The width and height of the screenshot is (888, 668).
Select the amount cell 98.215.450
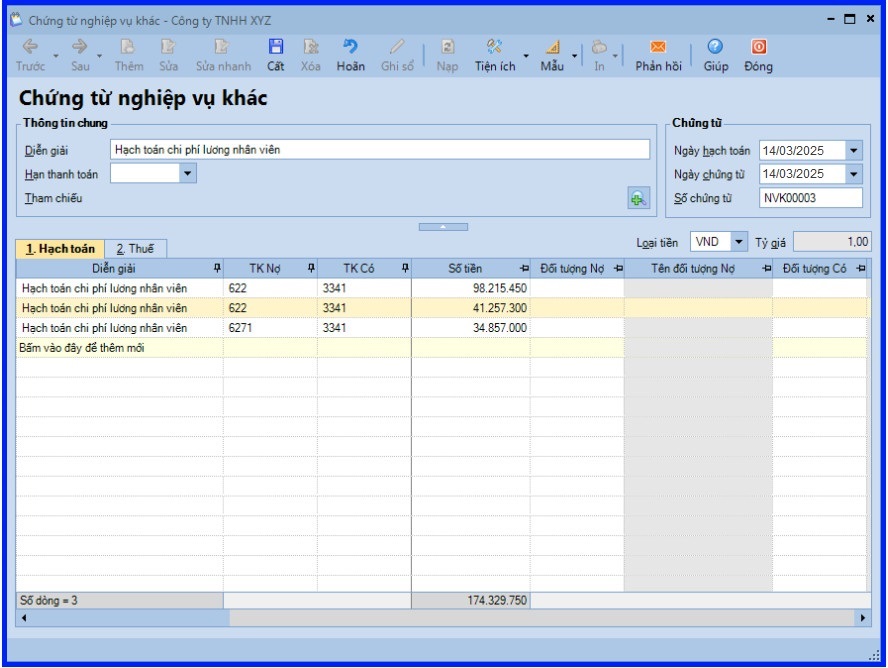471,288
